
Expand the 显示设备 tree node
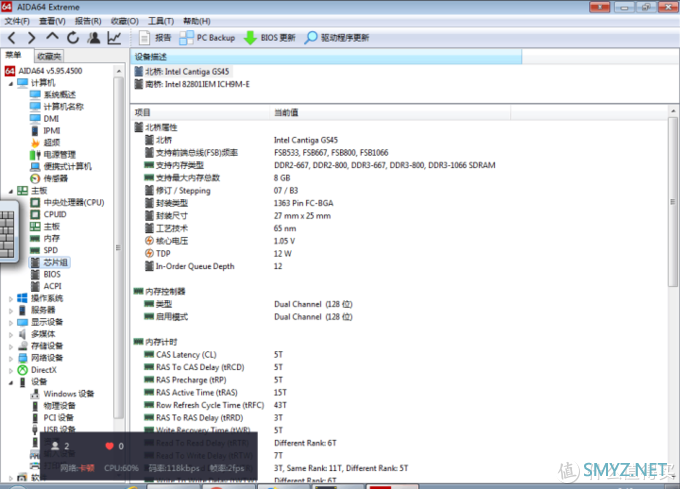tap(11, 323)
